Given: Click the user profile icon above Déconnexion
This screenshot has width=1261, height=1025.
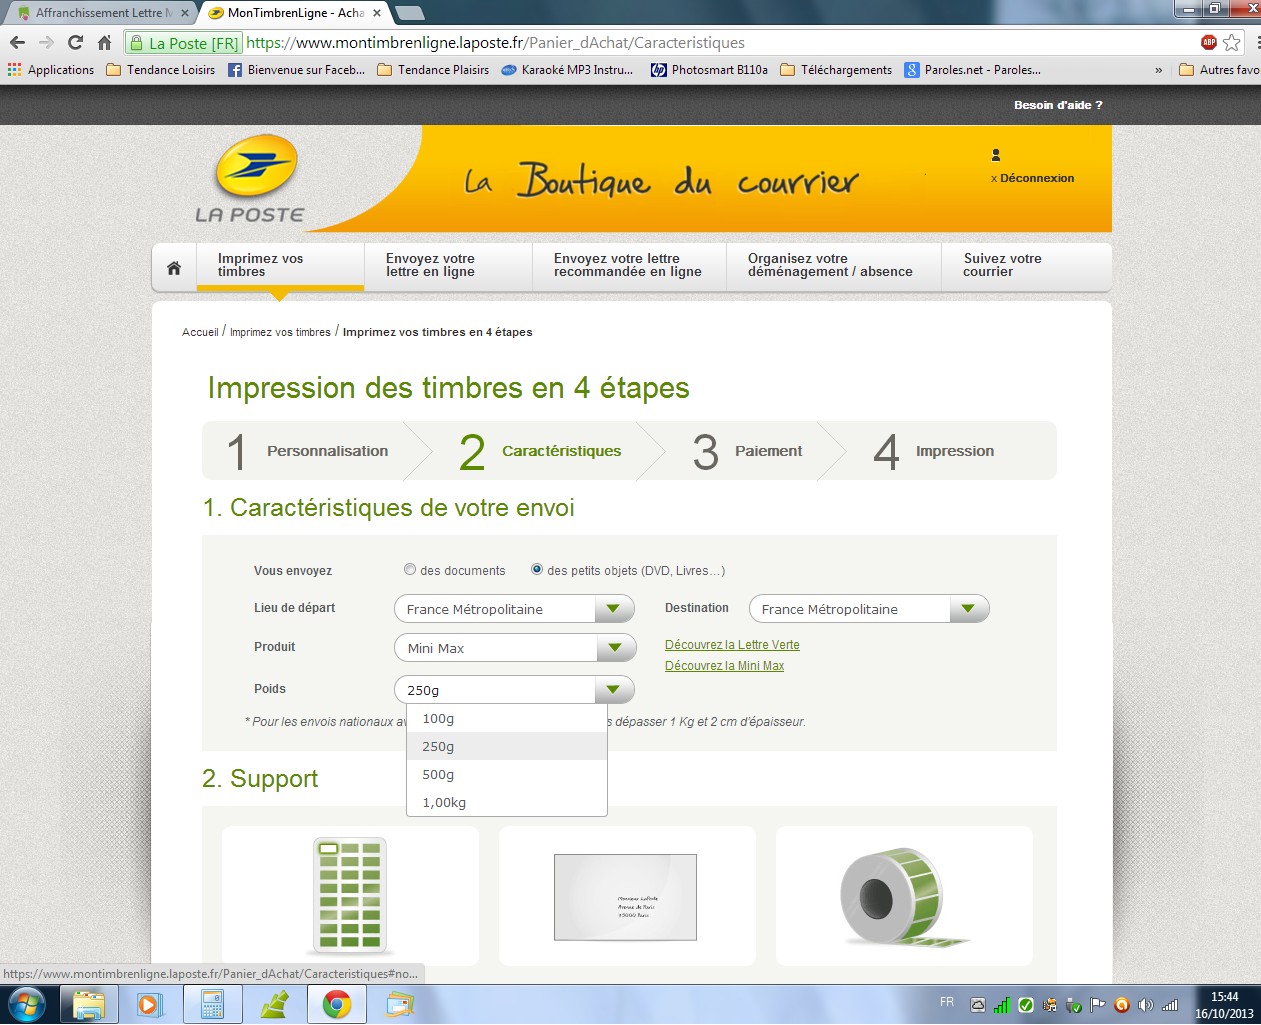Looking at the screenshot, I should pyautogui.click(x=996, y=155).
